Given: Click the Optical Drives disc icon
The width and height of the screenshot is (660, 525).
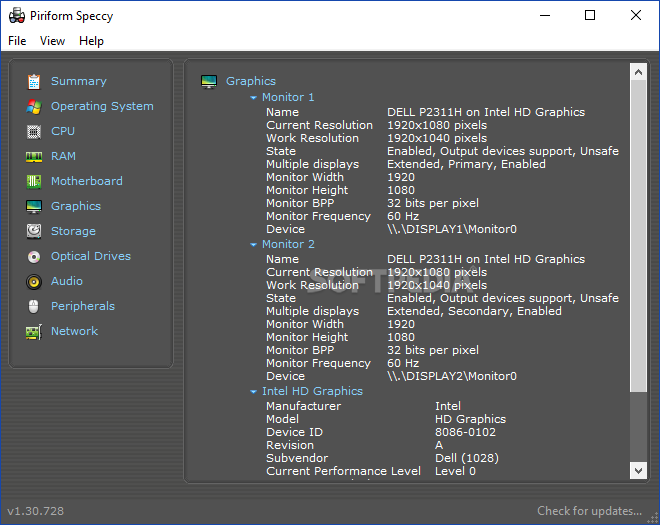Looking at the screenshot, I should click(x=34, y=256).
